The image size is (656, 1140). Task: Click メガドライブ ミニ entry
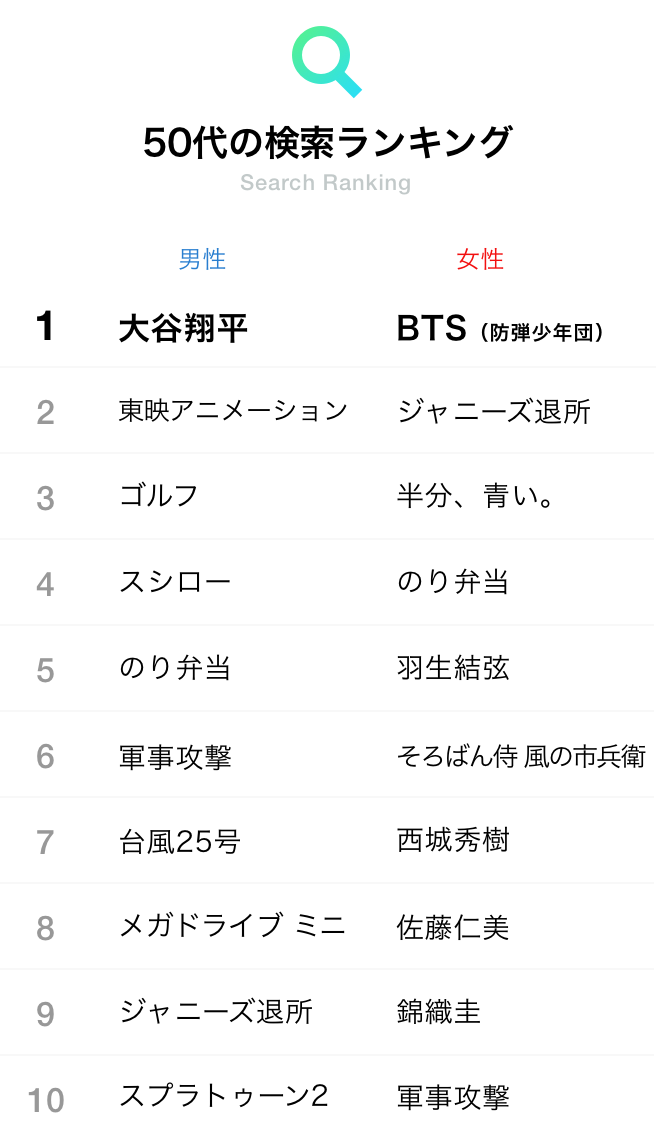pos(232,926)
